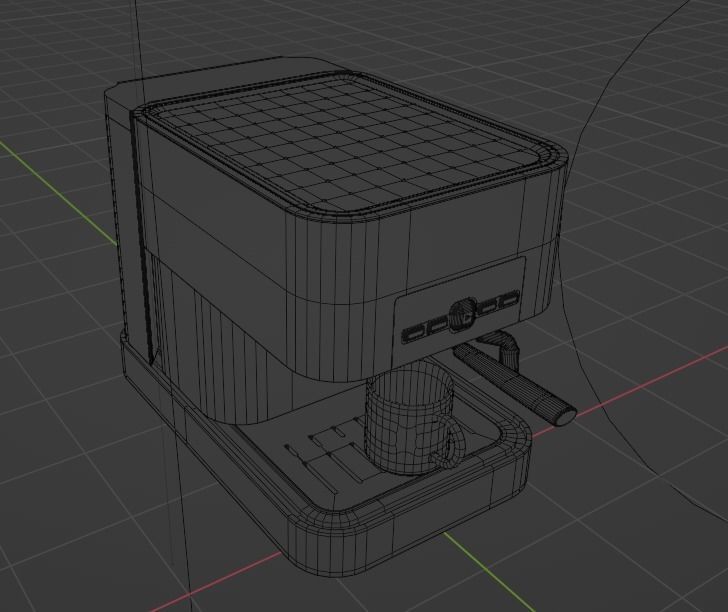
Task: Click the rightmost button on control panel
Action: tap(509, 300)
